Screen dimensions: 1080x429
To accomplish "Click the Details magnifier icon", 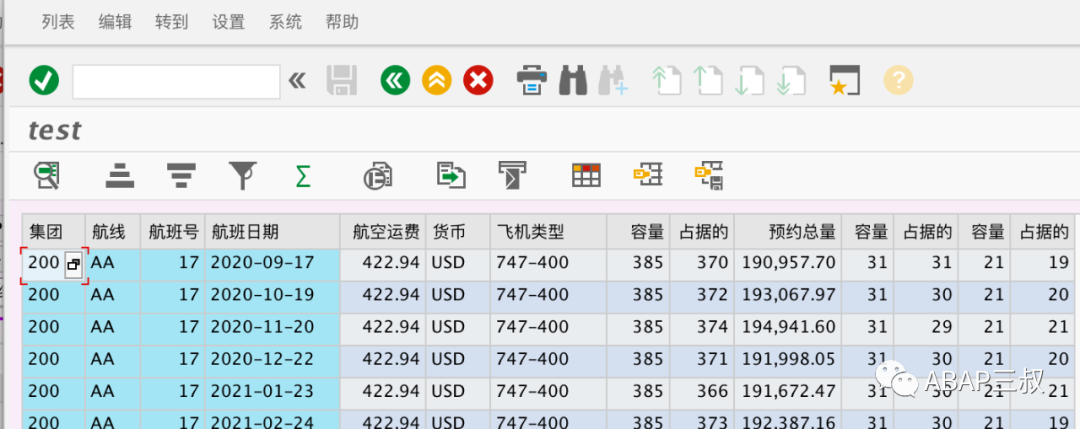I will (x=47, y=176).
